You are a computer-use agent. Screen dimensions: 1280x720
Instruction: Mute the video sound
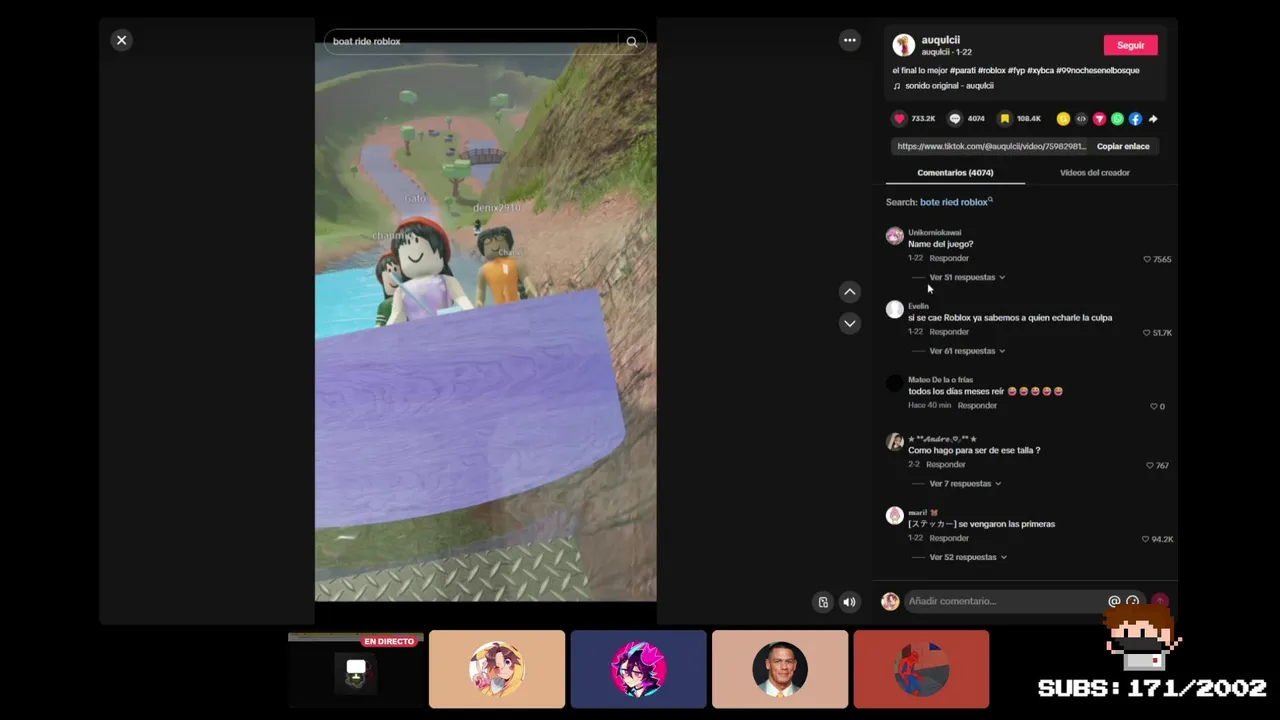(849, 602)
